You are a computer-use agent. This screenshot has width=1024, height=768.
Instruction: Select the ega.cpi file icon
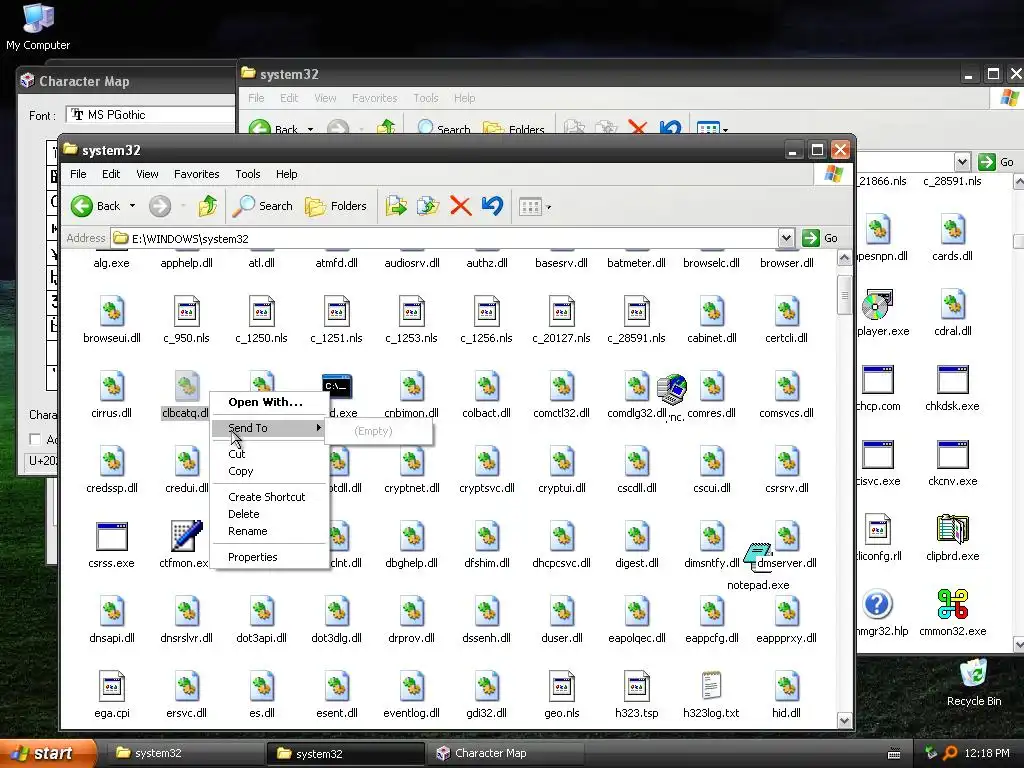112,686
